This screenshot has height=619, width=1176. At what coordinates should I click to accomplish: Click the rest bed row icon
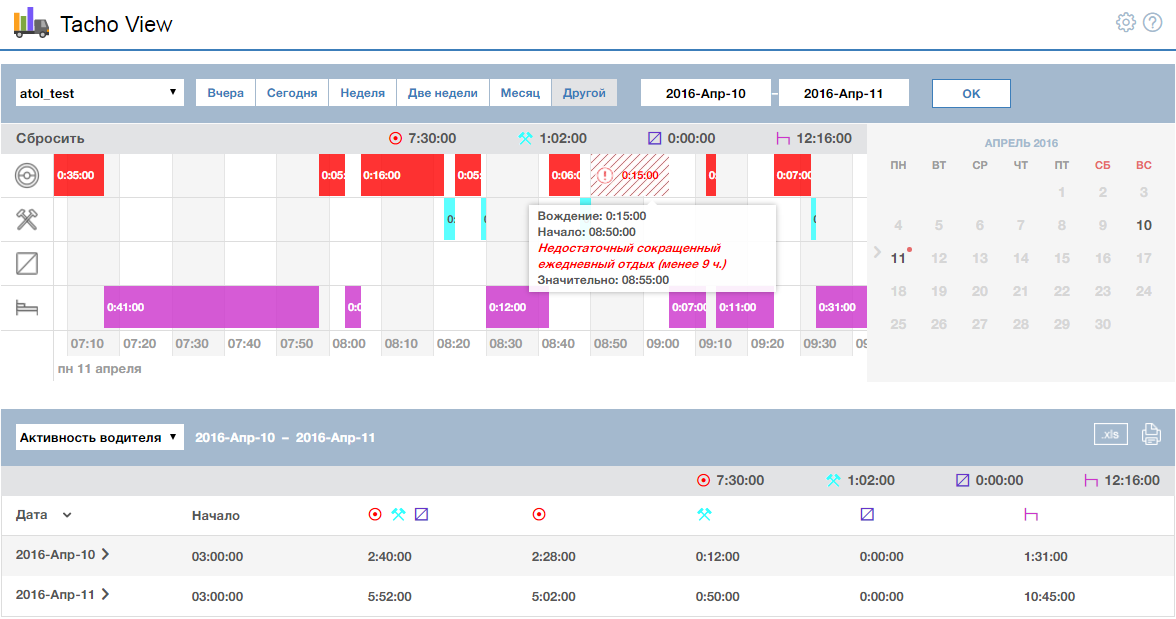(27, 308)
